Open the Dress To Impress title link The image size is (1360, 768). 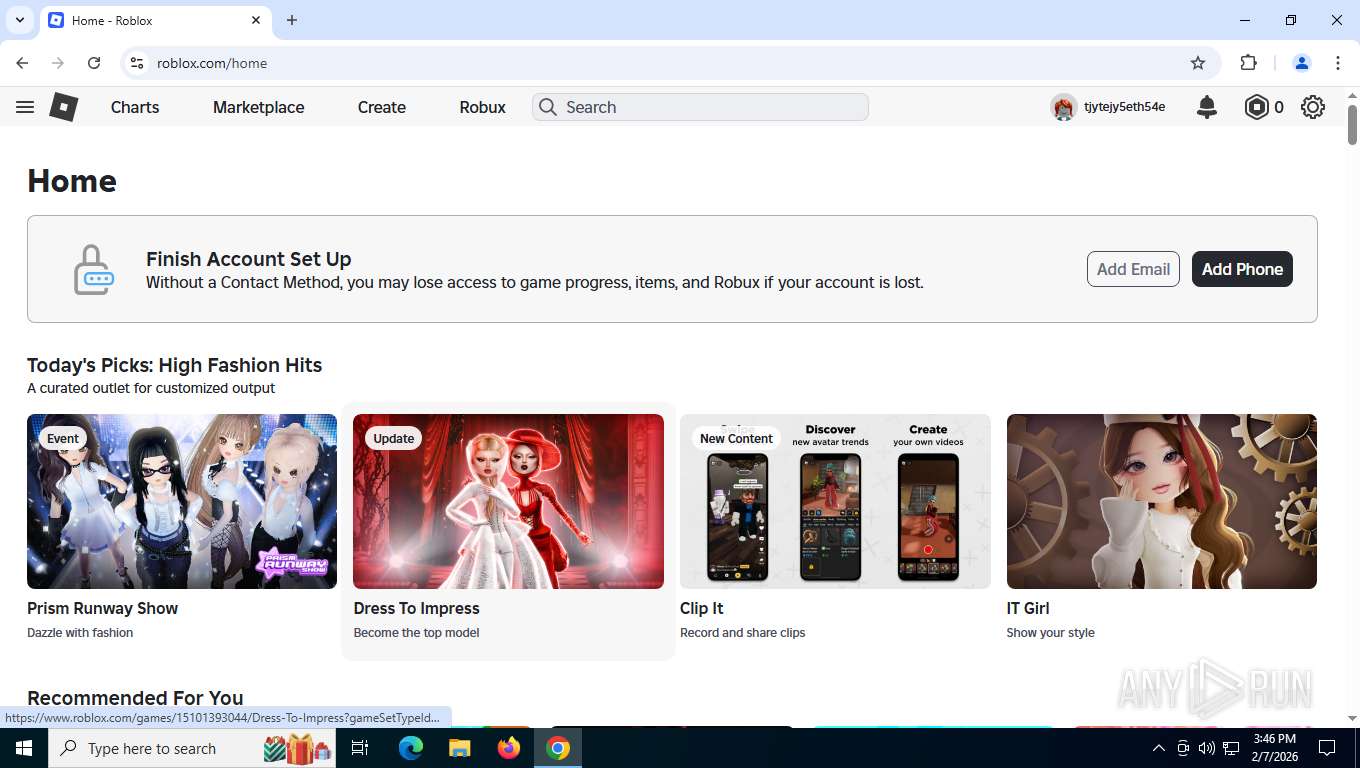[x=416, y=608]
